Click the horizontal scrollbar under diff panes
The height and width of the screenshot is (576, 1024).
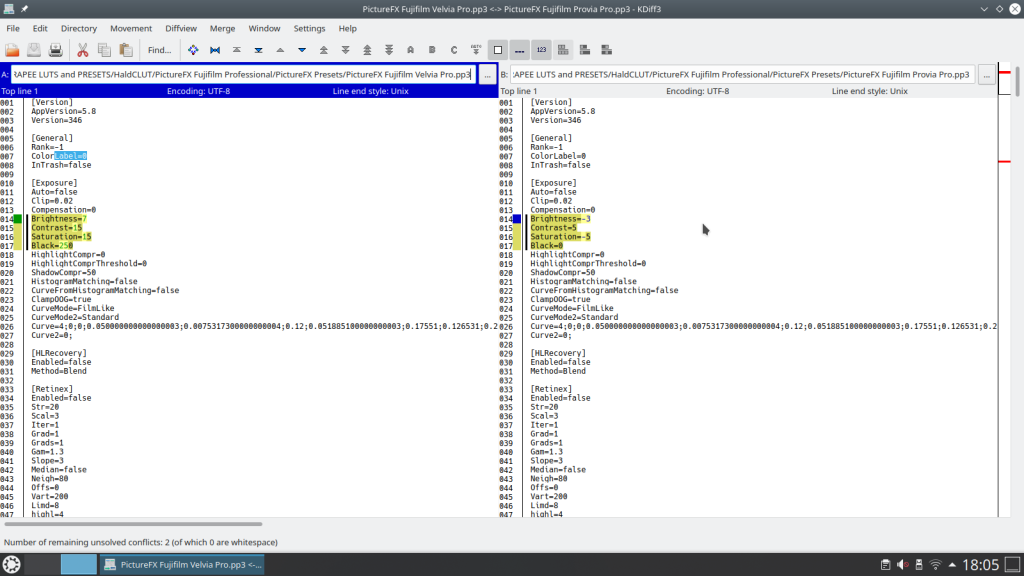point(133,524)
